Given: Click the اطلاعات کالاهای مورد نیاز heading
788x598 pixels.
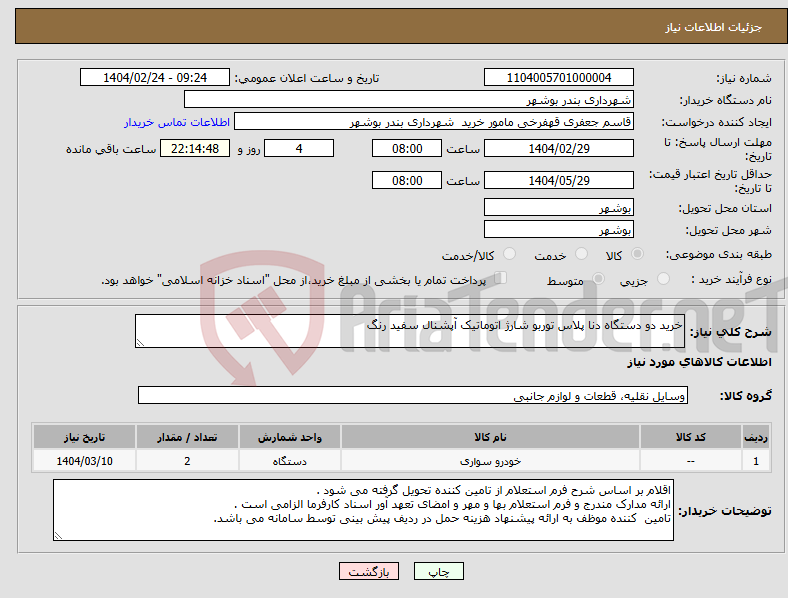Looking at the screenshot, I should [699, 362].
